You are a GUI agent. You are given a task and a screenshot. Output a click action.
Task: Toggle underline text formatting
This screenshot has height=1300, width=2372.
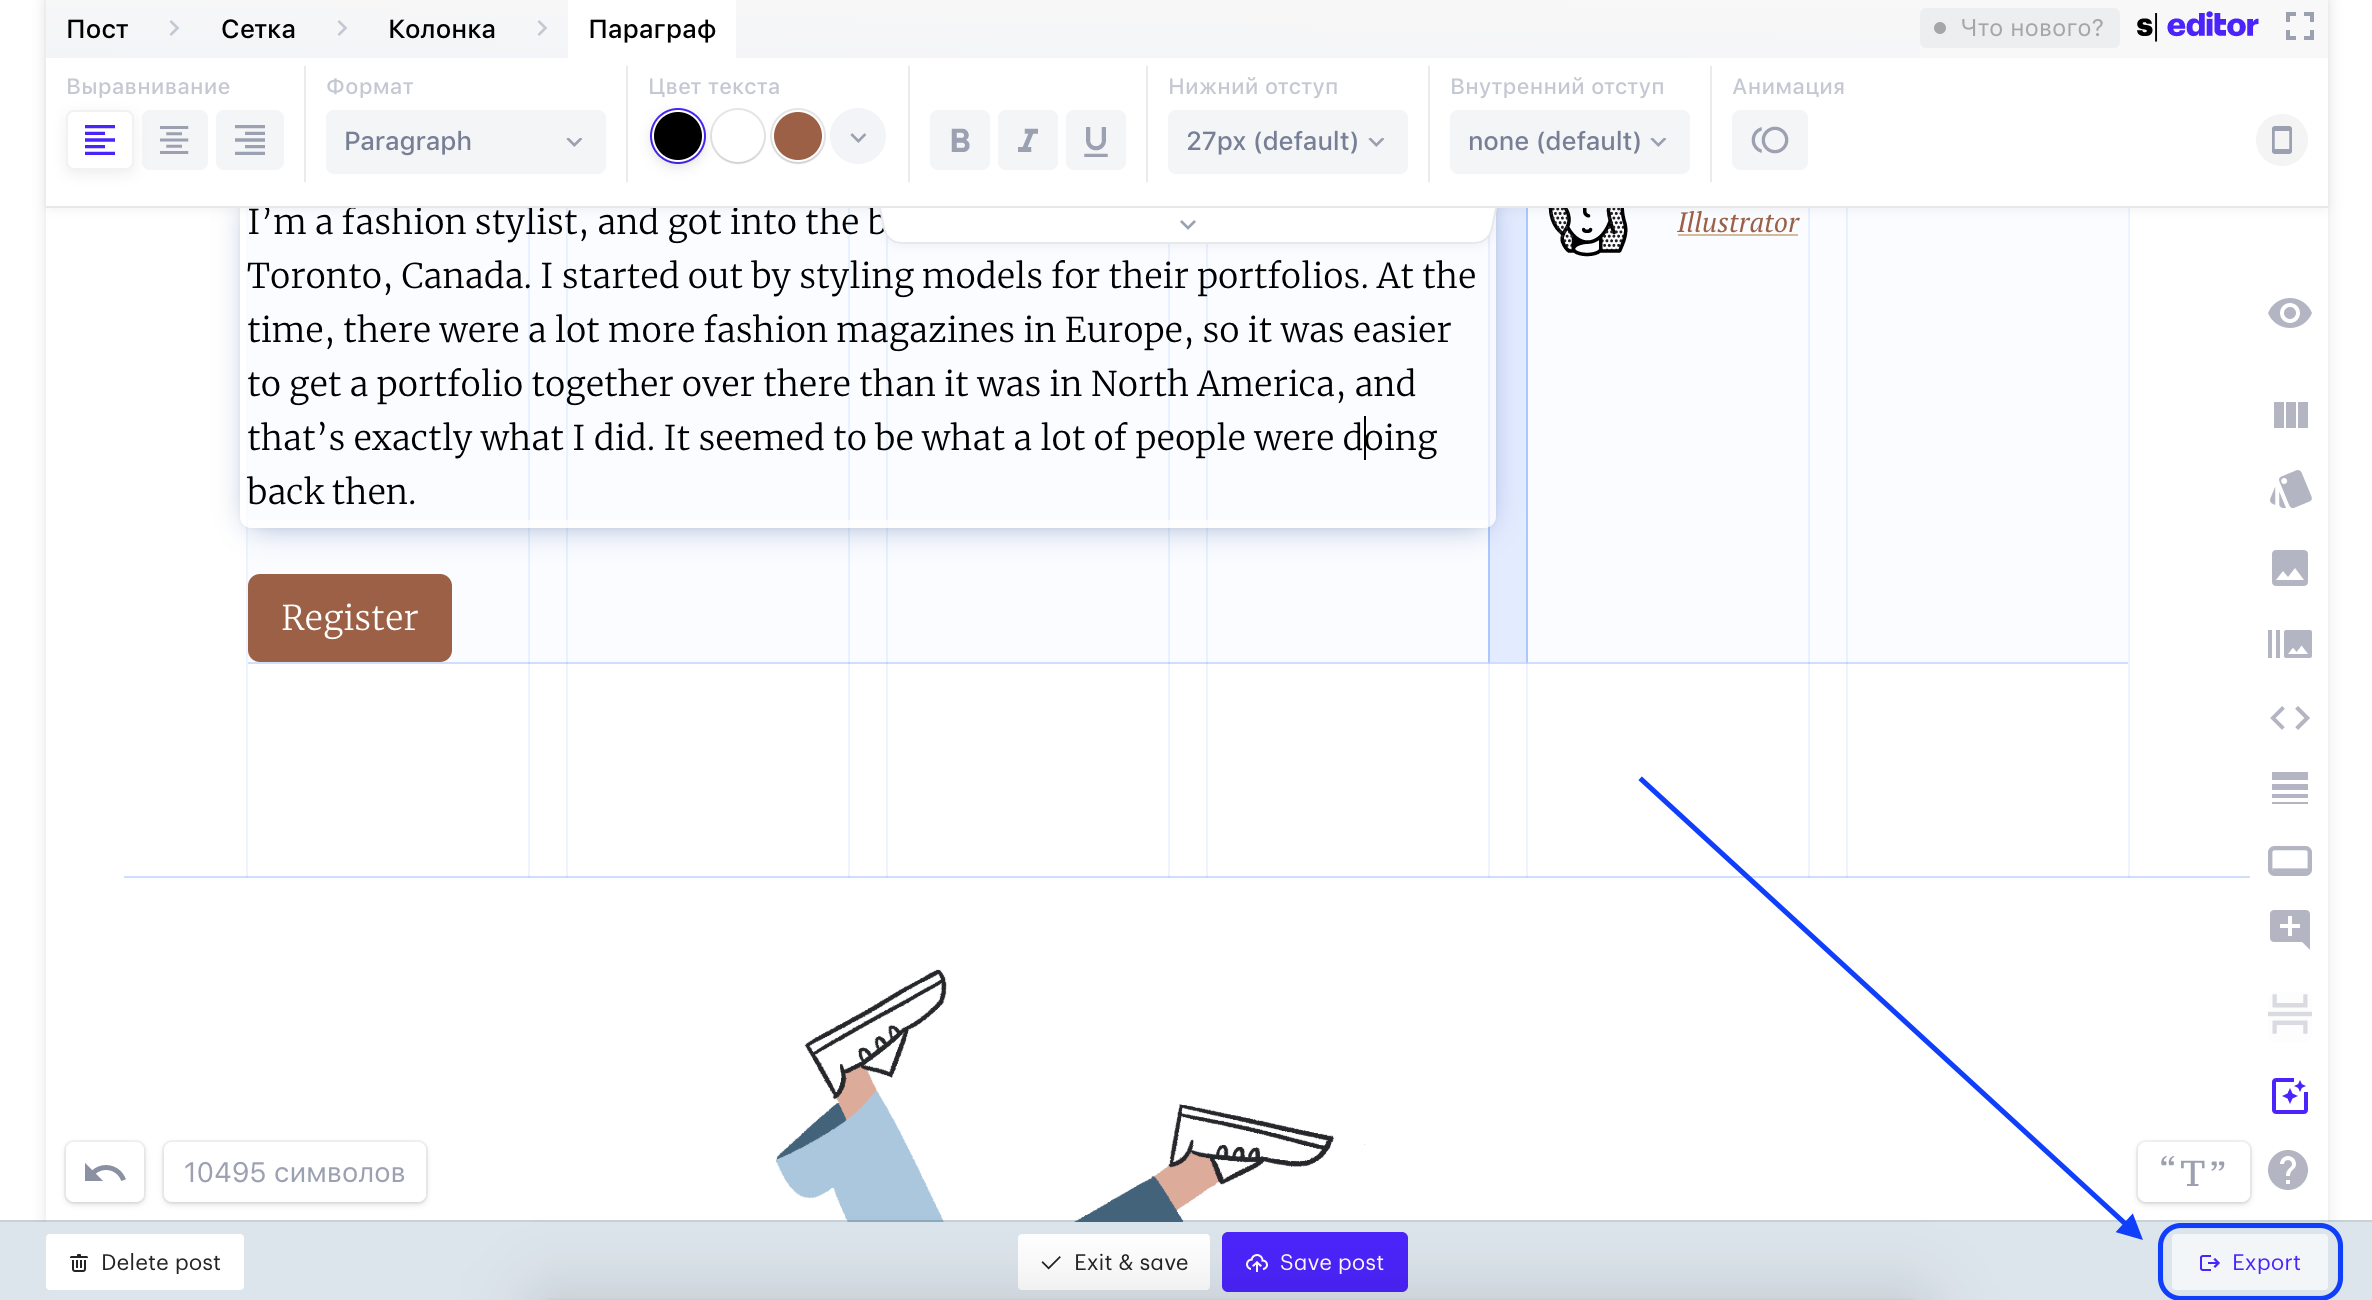coord(1095,140)
